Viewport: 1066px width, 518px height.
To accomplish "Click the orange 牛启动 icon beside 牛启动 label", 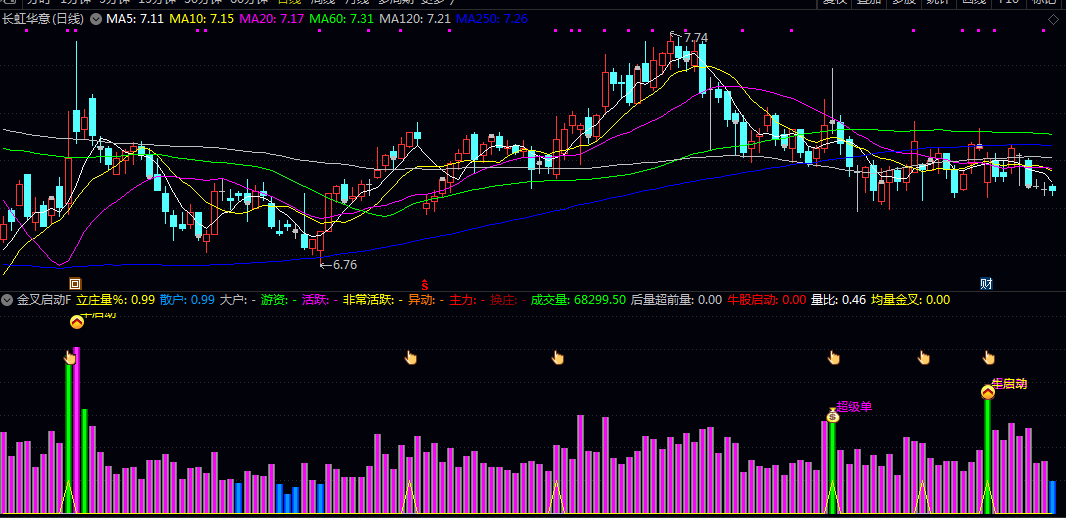I will click(x=988, y=392).
